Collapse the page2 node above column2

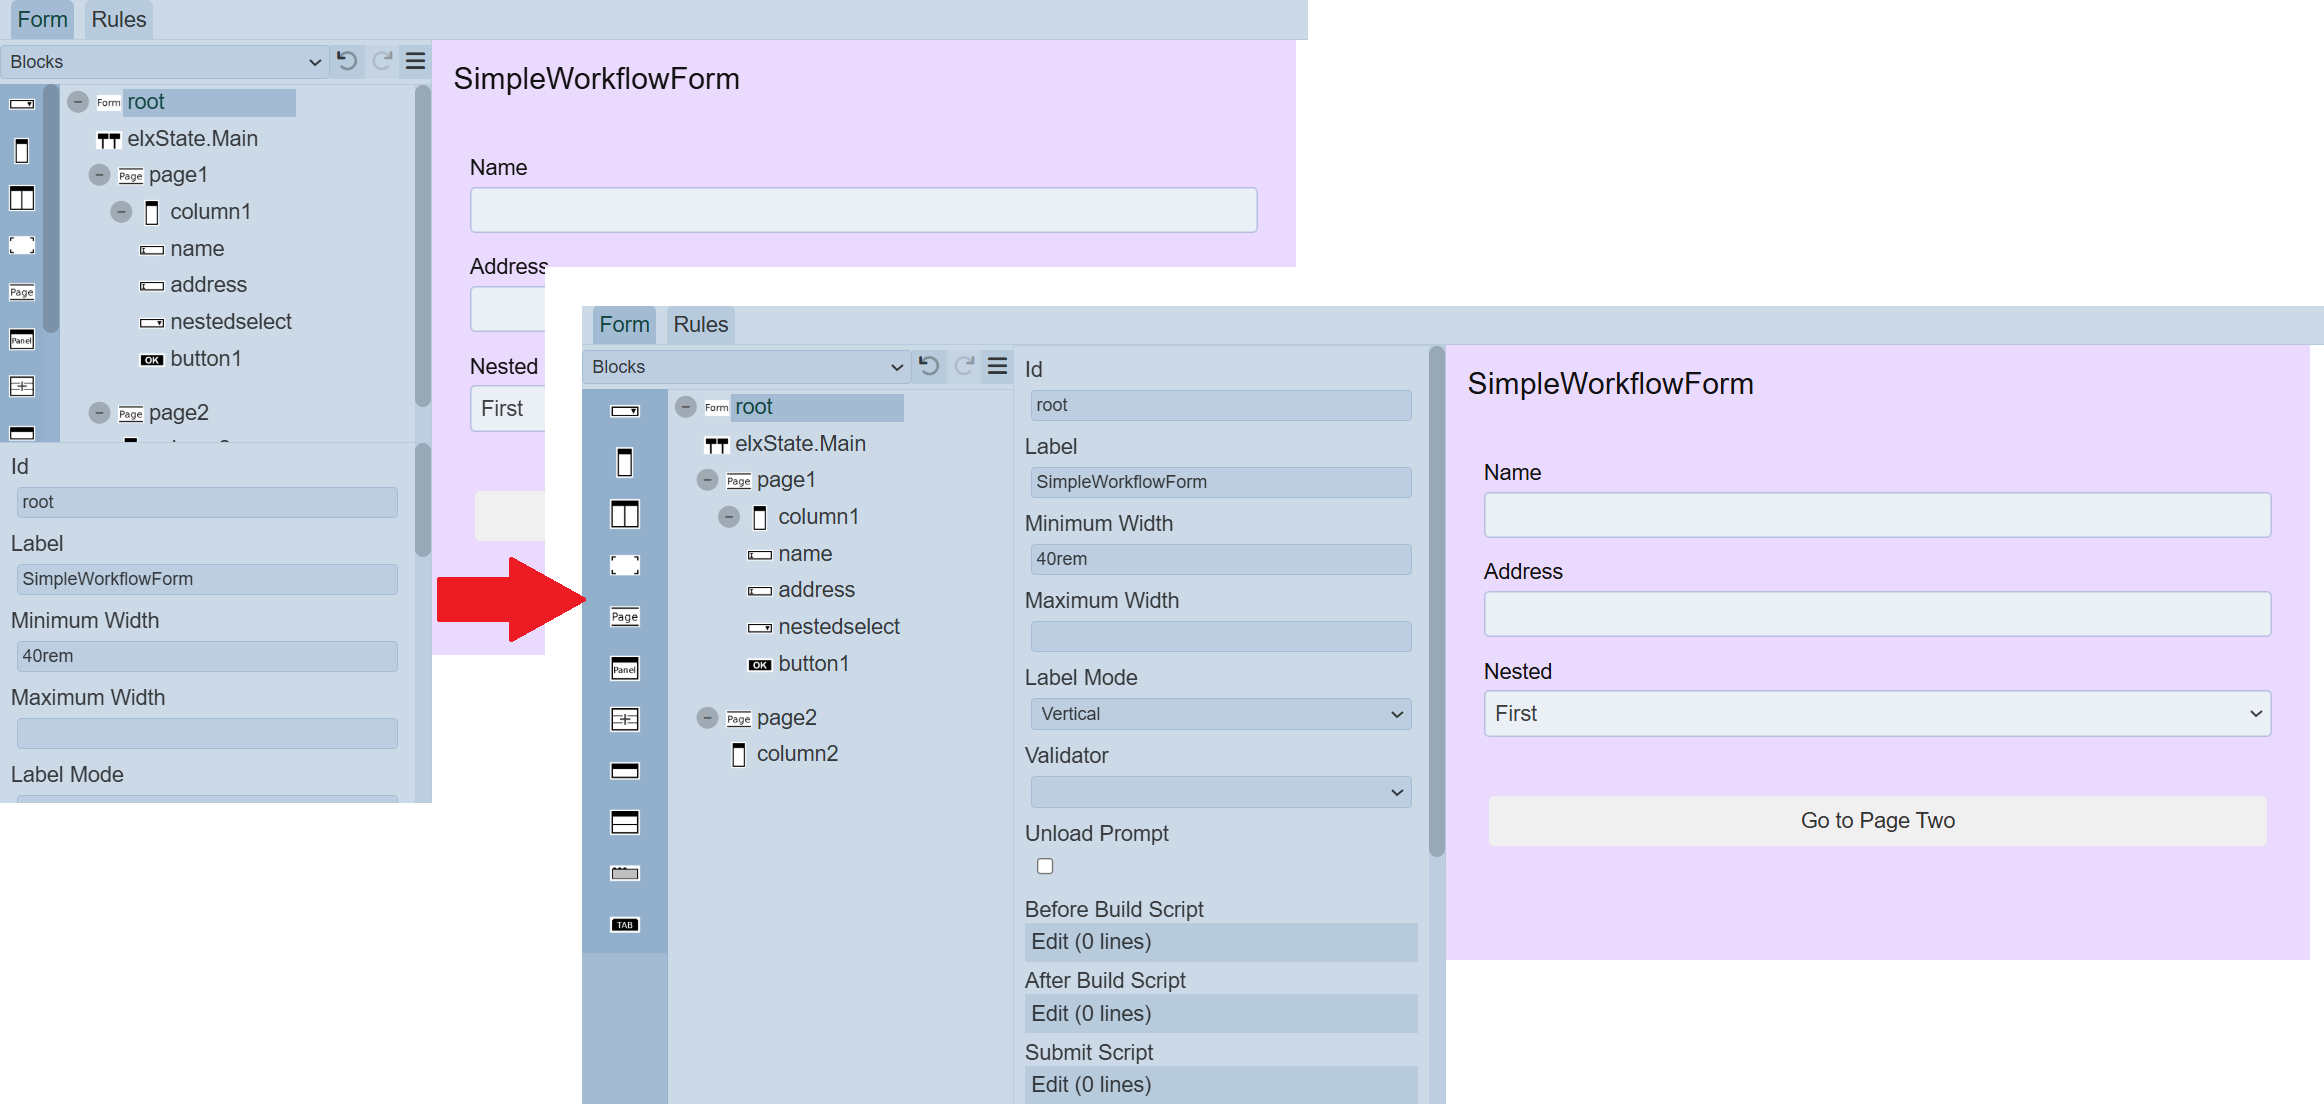(707, 718)
